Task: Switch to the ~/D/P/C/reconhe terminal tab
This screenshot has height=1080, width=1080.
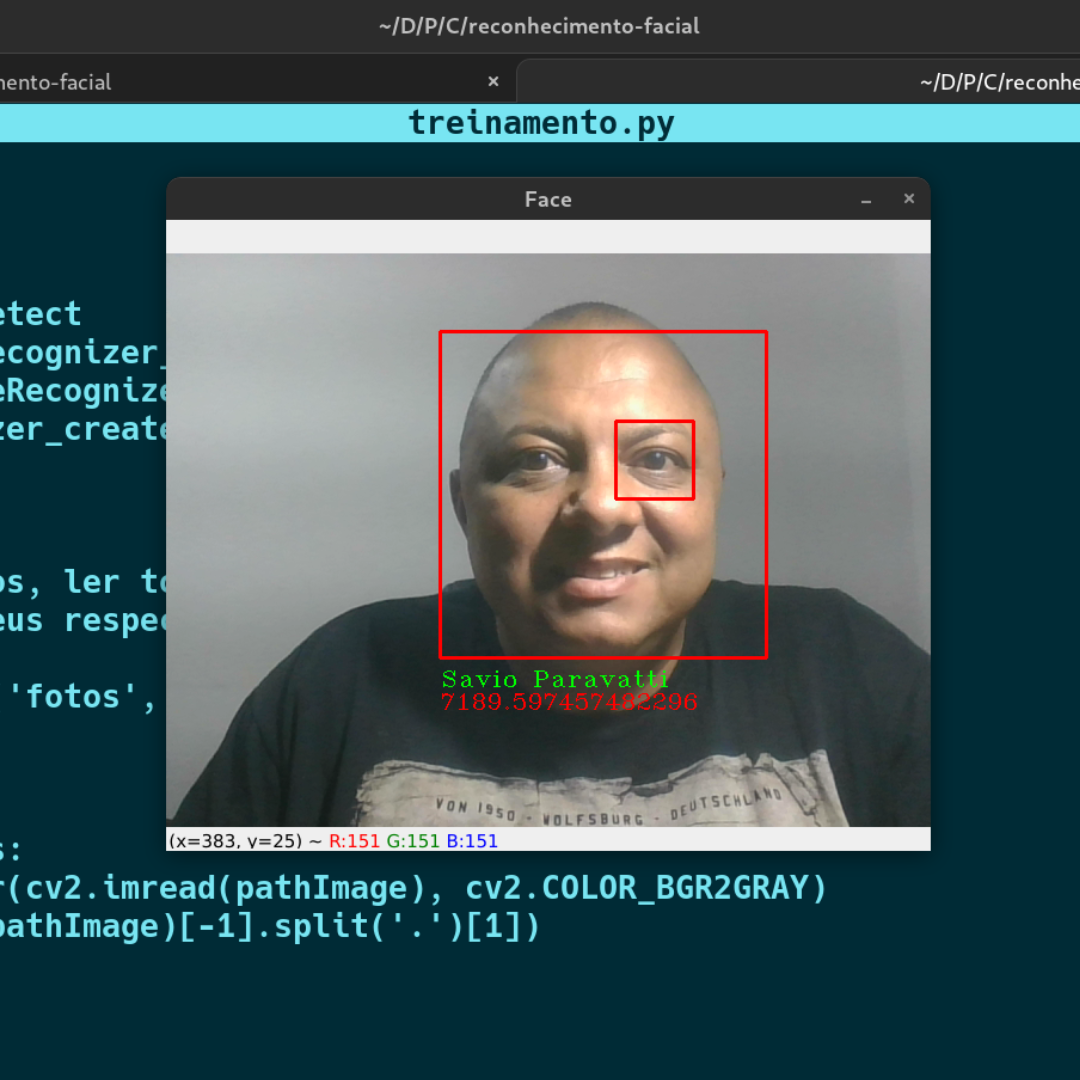Action: (799, 82)
